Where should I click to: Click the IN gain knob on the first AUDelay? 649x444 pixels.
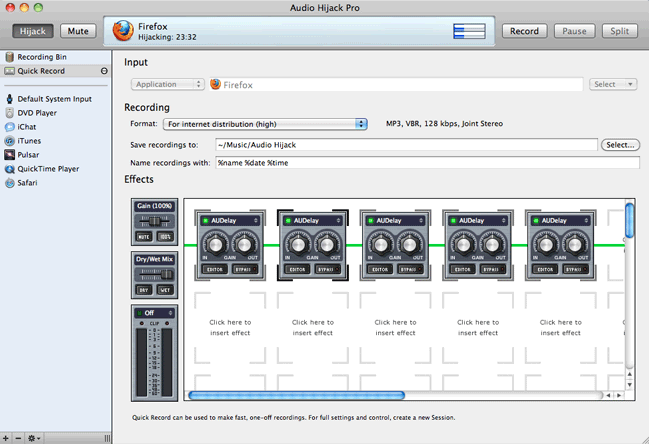pos(215,244)
